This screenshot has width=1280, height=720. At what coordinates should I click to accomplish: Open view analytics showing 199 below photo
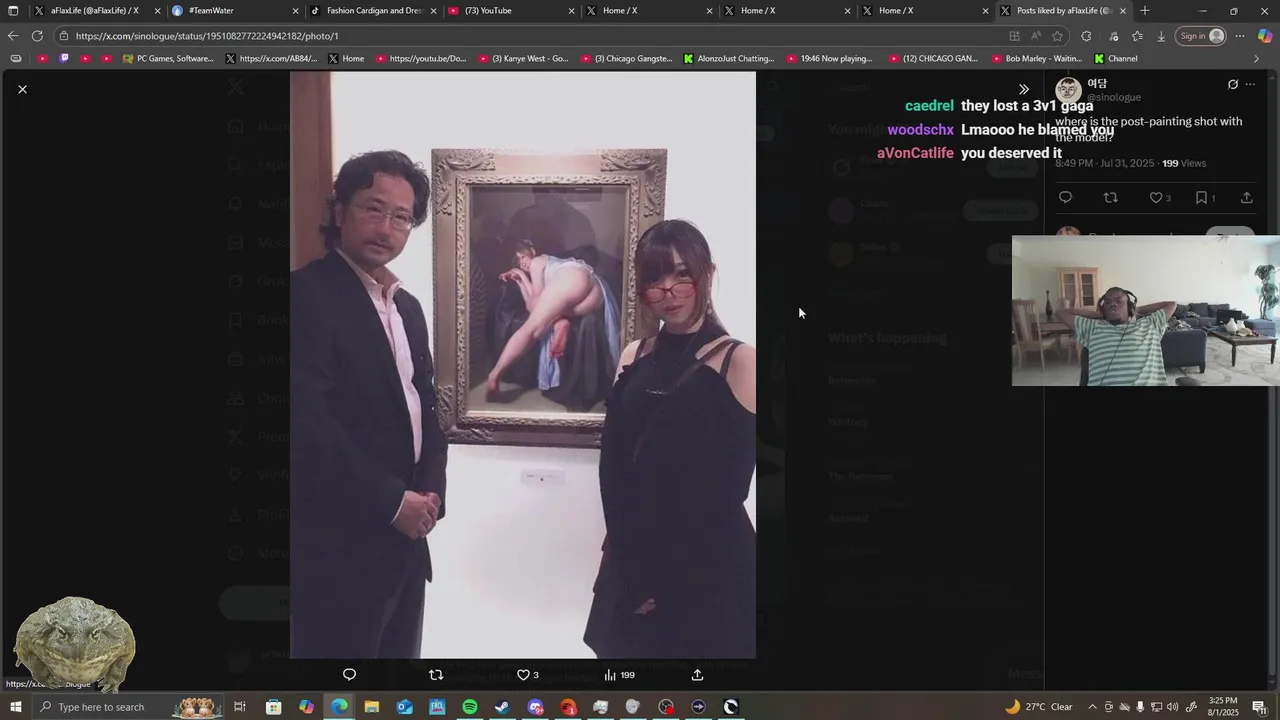point(619,675)
